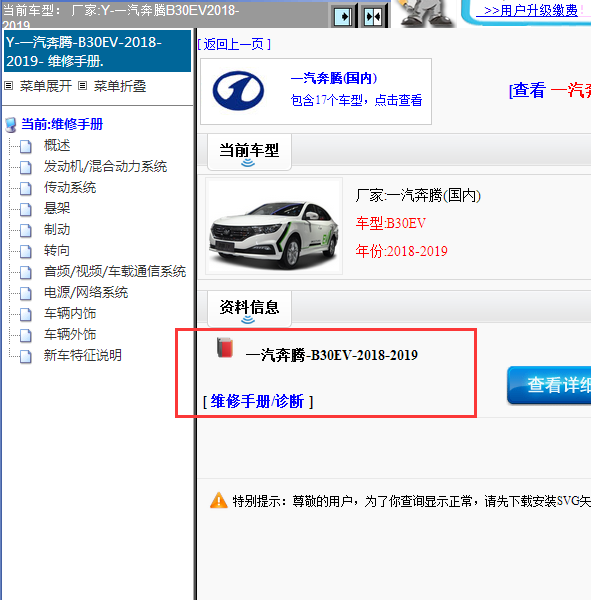Click the cartoon mascot image at top
This screenshot has height=600, width=591.
click(x=426, y=14)
